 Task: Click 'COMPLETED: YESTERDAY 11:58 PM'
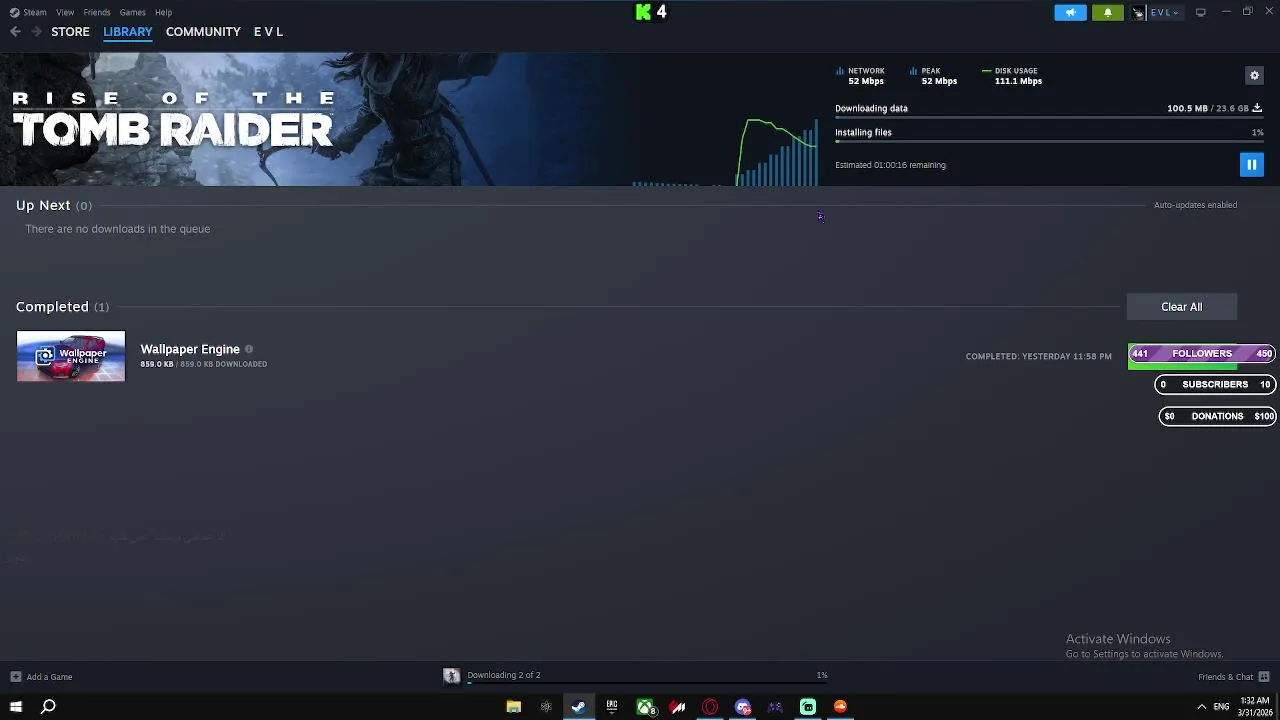(x=1038, y=356)
